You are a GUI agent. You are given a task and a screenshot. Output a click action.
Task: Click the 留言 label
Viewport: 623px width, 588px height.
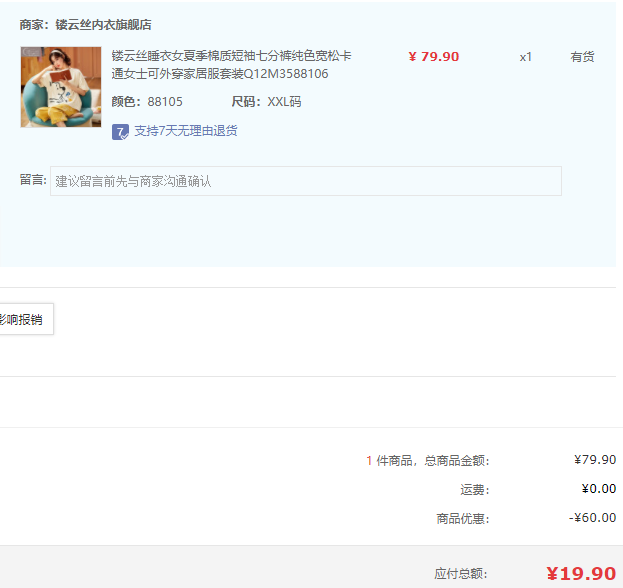pyautogui.click(x=33, y=180)
